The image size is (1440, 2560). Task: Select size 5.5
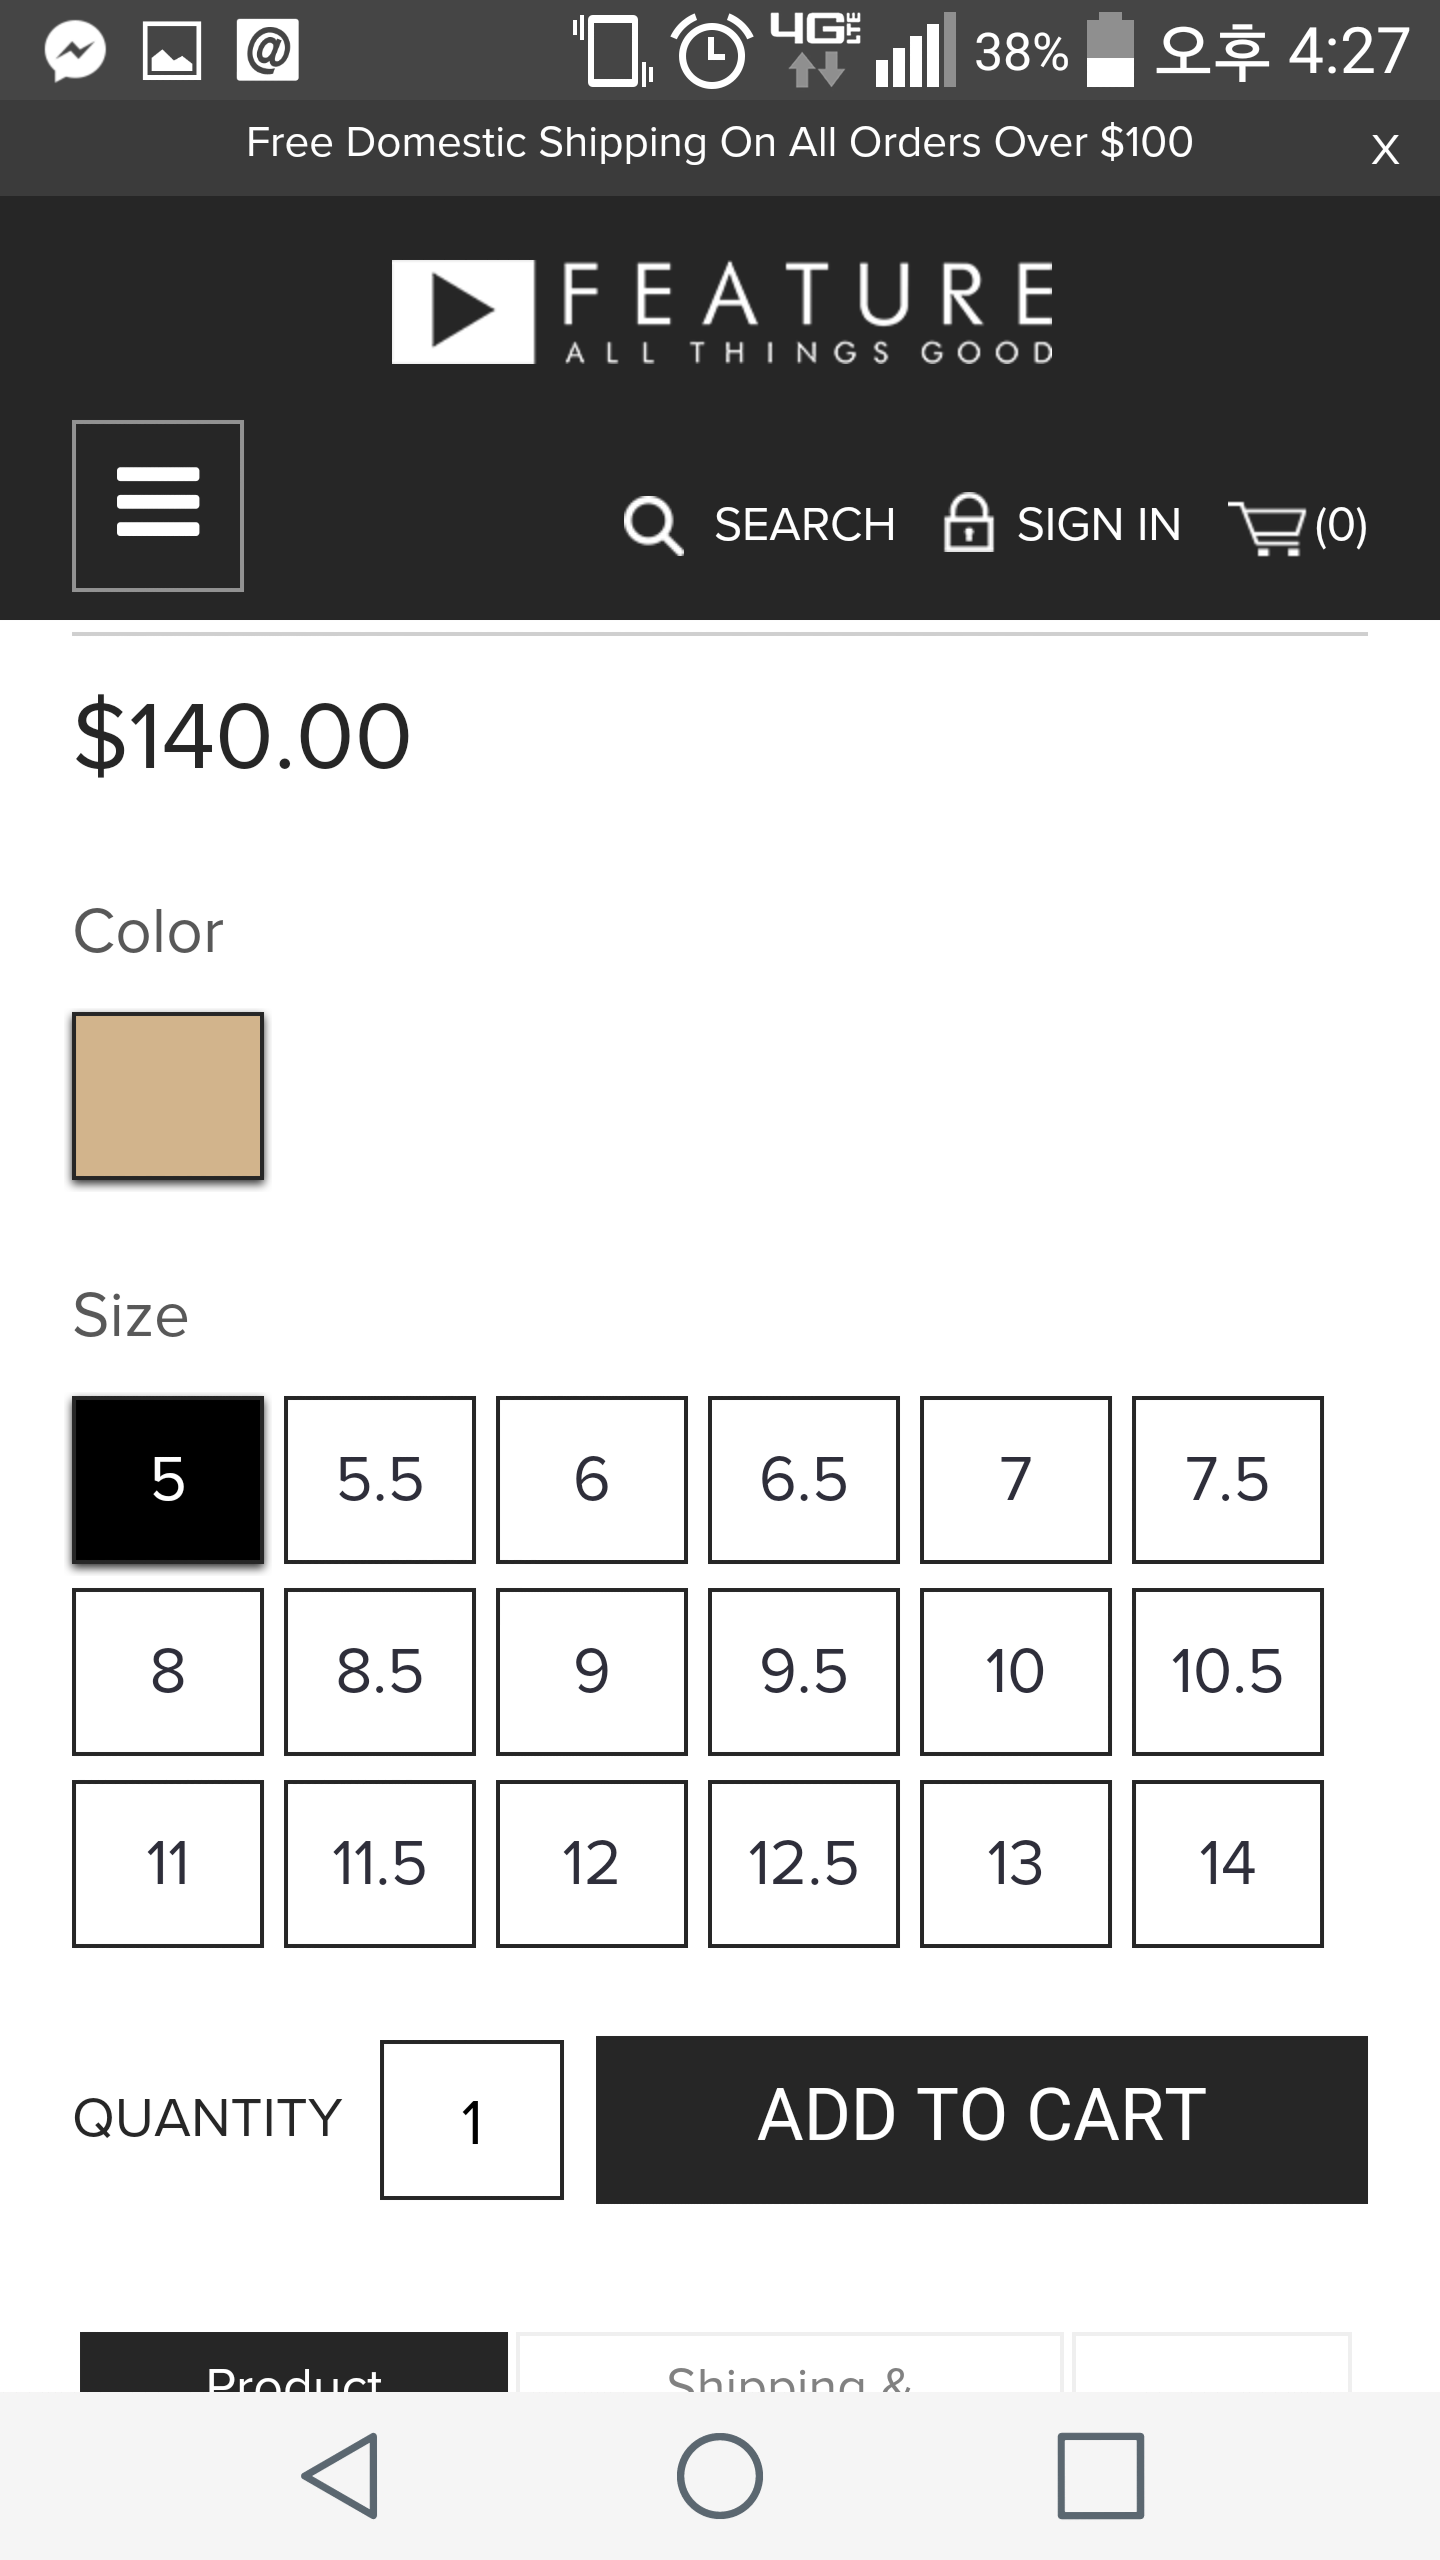[x=380, y=1479]
